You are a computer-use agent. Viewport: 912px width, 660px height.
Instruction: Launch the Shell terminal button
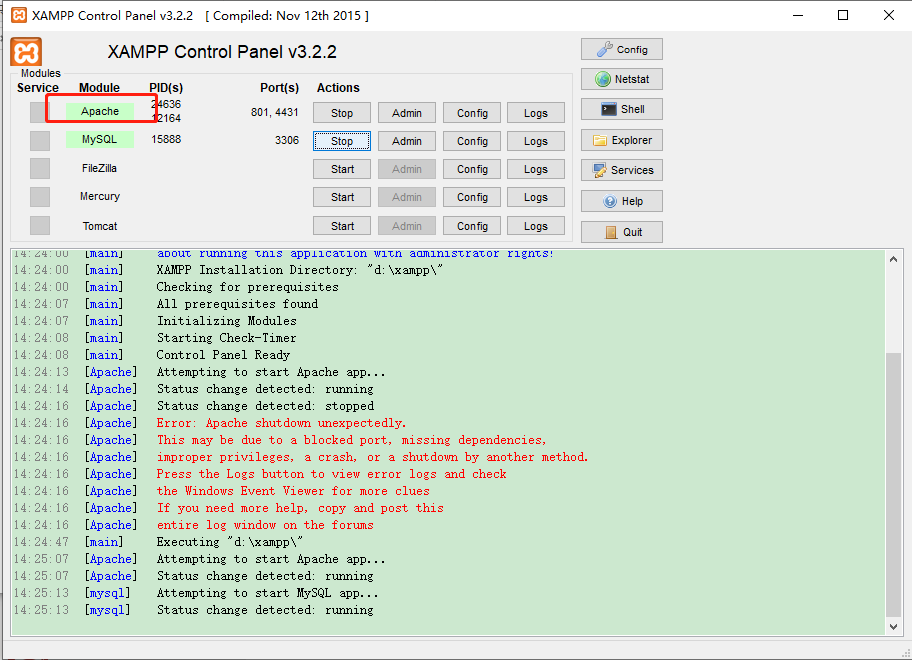(622, 109)
